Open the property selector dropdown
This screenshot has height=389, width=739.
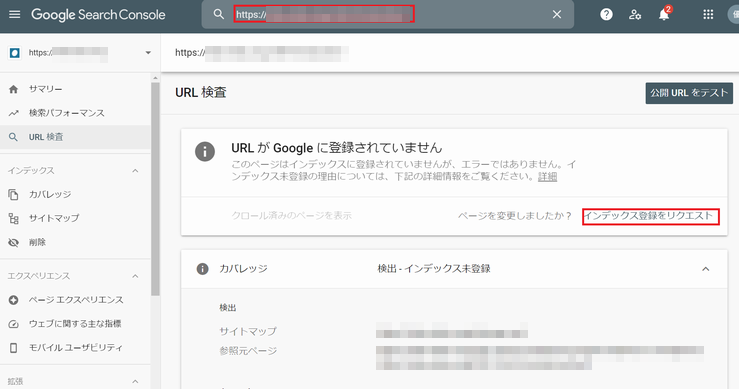tap(80, 53)
